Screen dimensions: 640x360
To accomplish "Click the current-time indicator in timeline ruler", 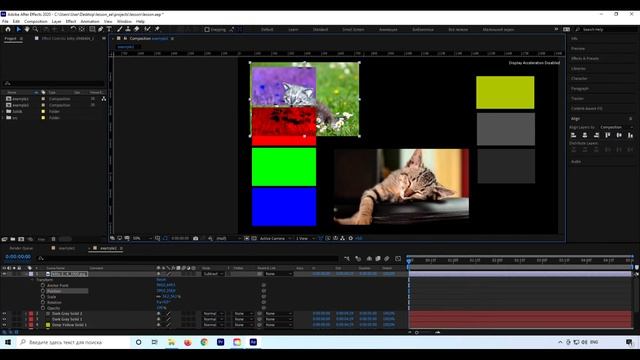I will click(x=409, y=260).
